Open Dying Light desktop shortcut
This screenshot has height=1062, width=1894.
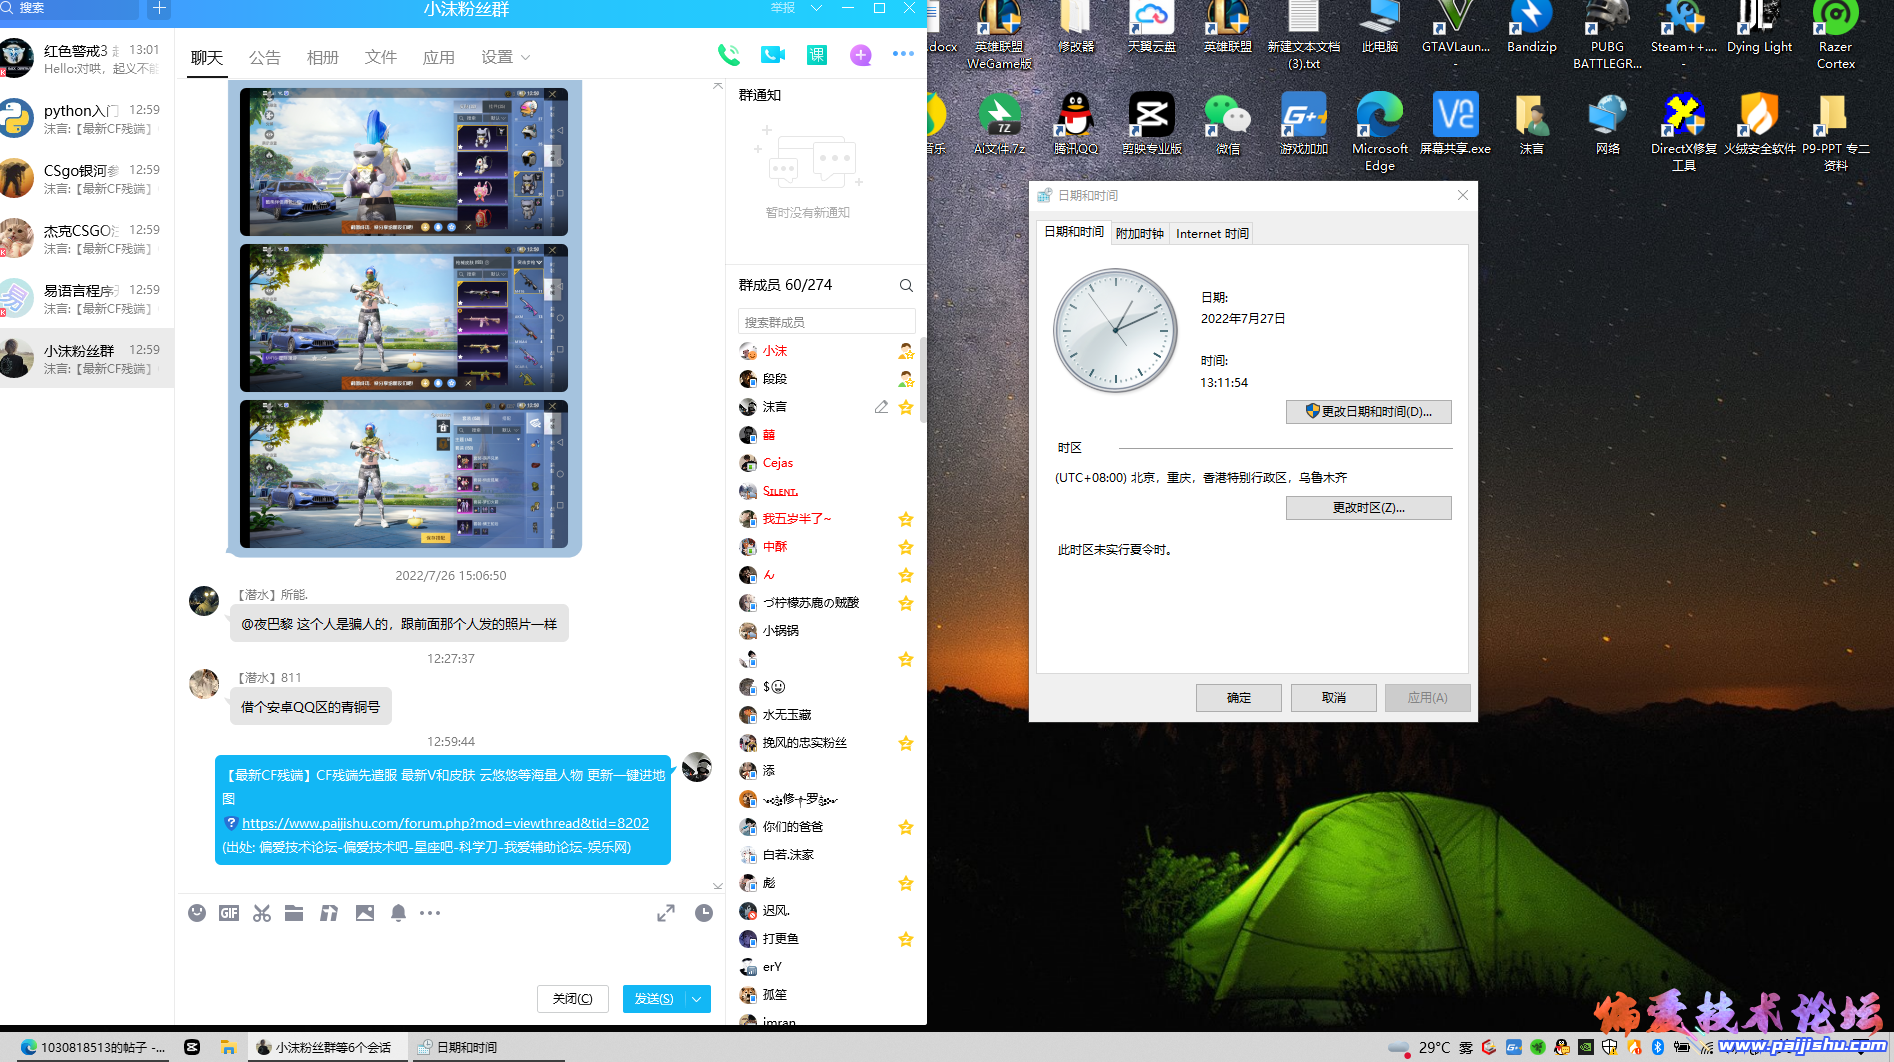(1760, 28)
